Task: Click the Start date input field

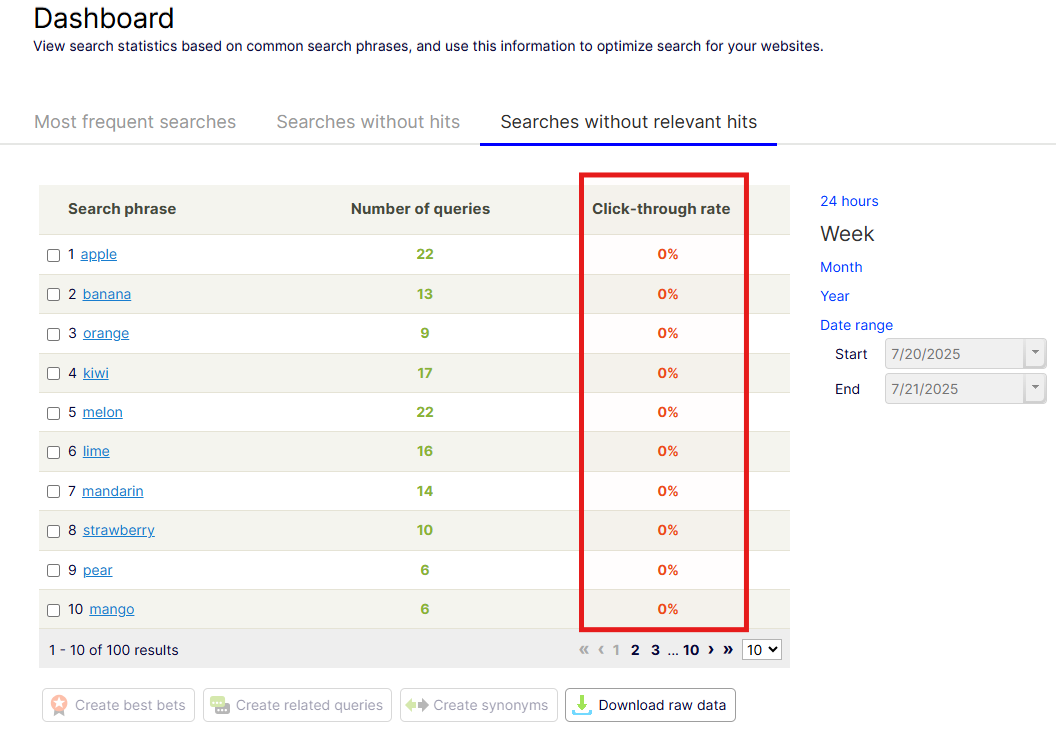Action: [x=953, y=353]
